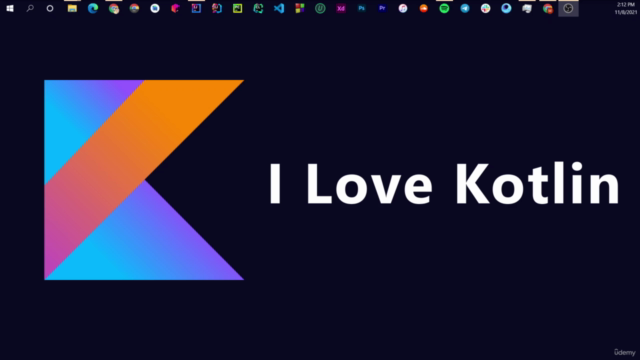This screenshot has width=640, height=360.
Task: Open the Windows Start menu
Action: click(10, 8)
